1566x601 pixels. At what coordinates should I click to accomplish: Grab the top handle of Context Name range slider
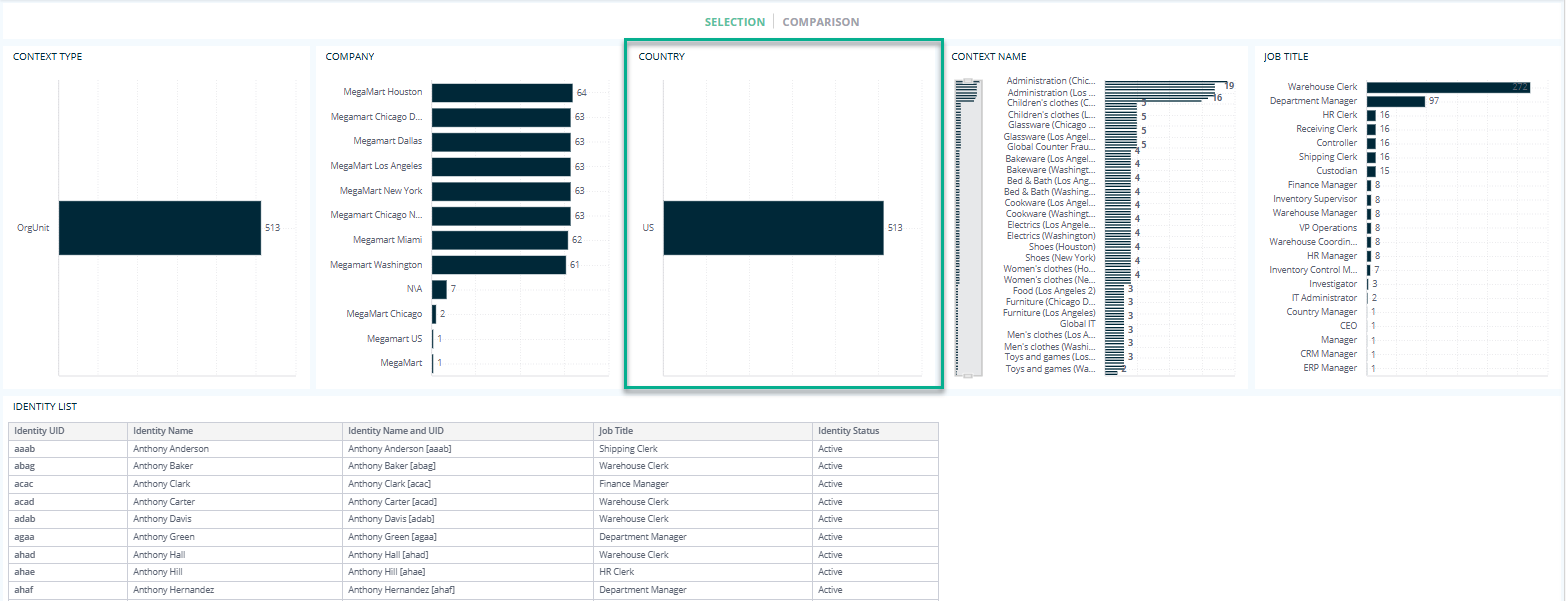click(x=967, y=80)
